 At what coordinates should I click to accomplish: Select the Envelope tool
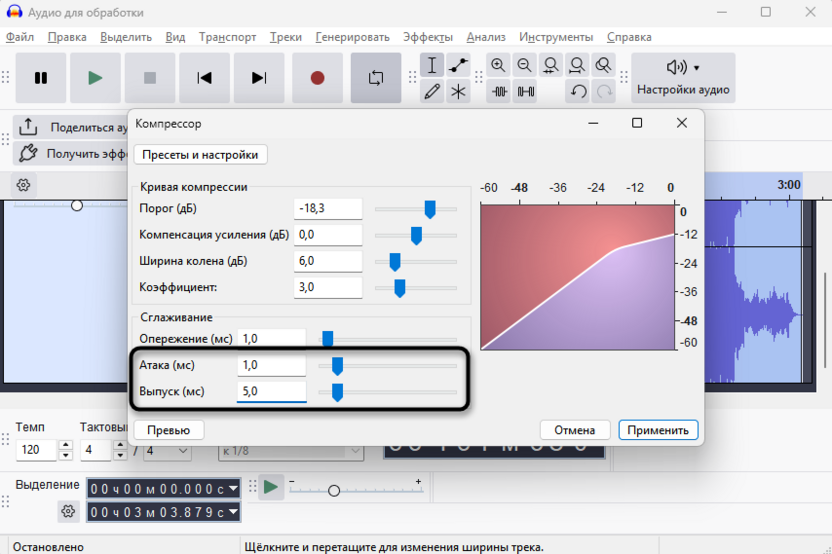click(458, 66)
